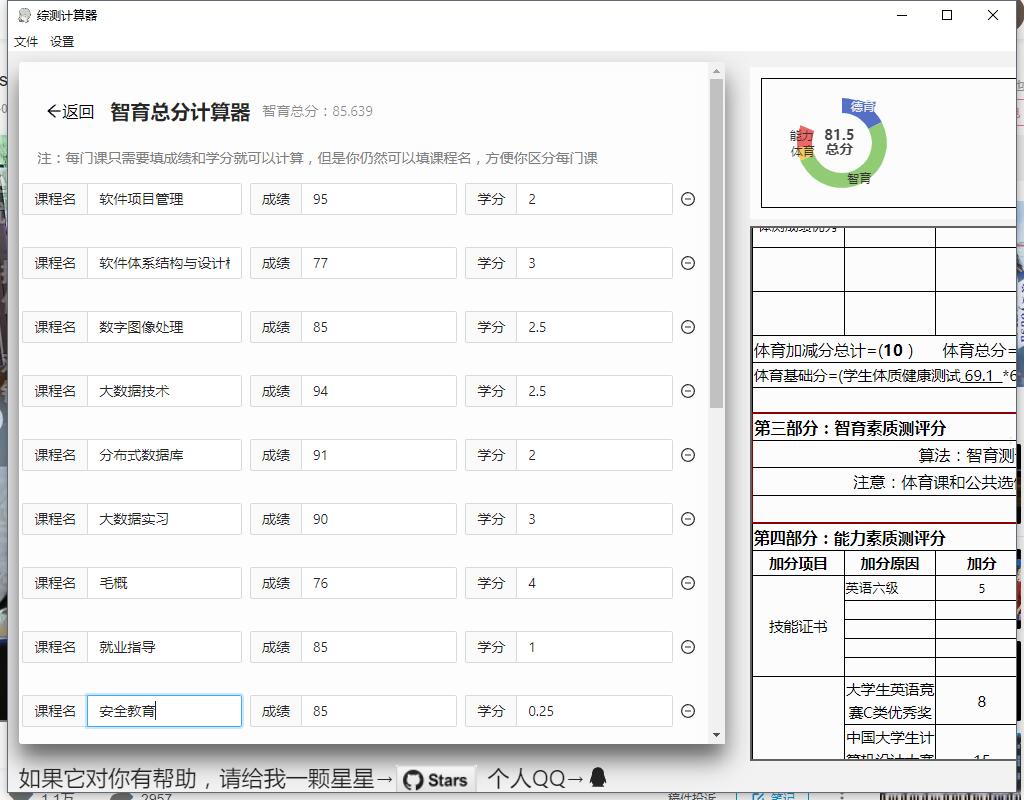The width and height of the screenshot is (1024, 800).
Task: Edit course name field 分布式数据库
Action: (x=164, y=455)
